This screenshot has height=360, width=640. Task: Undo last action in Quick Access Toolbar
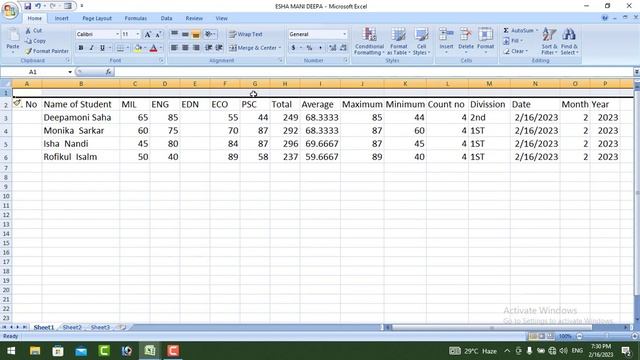point(38,6)
